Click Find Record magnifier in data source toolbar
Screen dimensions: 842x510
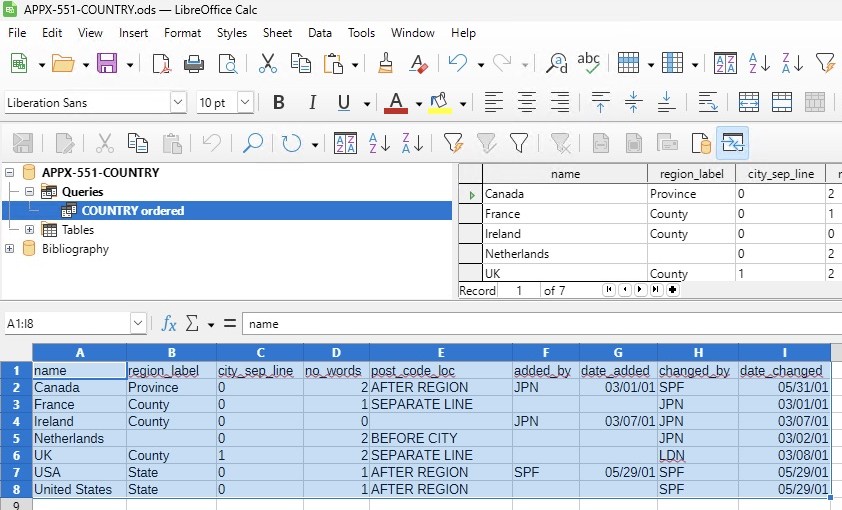(252, 143)
